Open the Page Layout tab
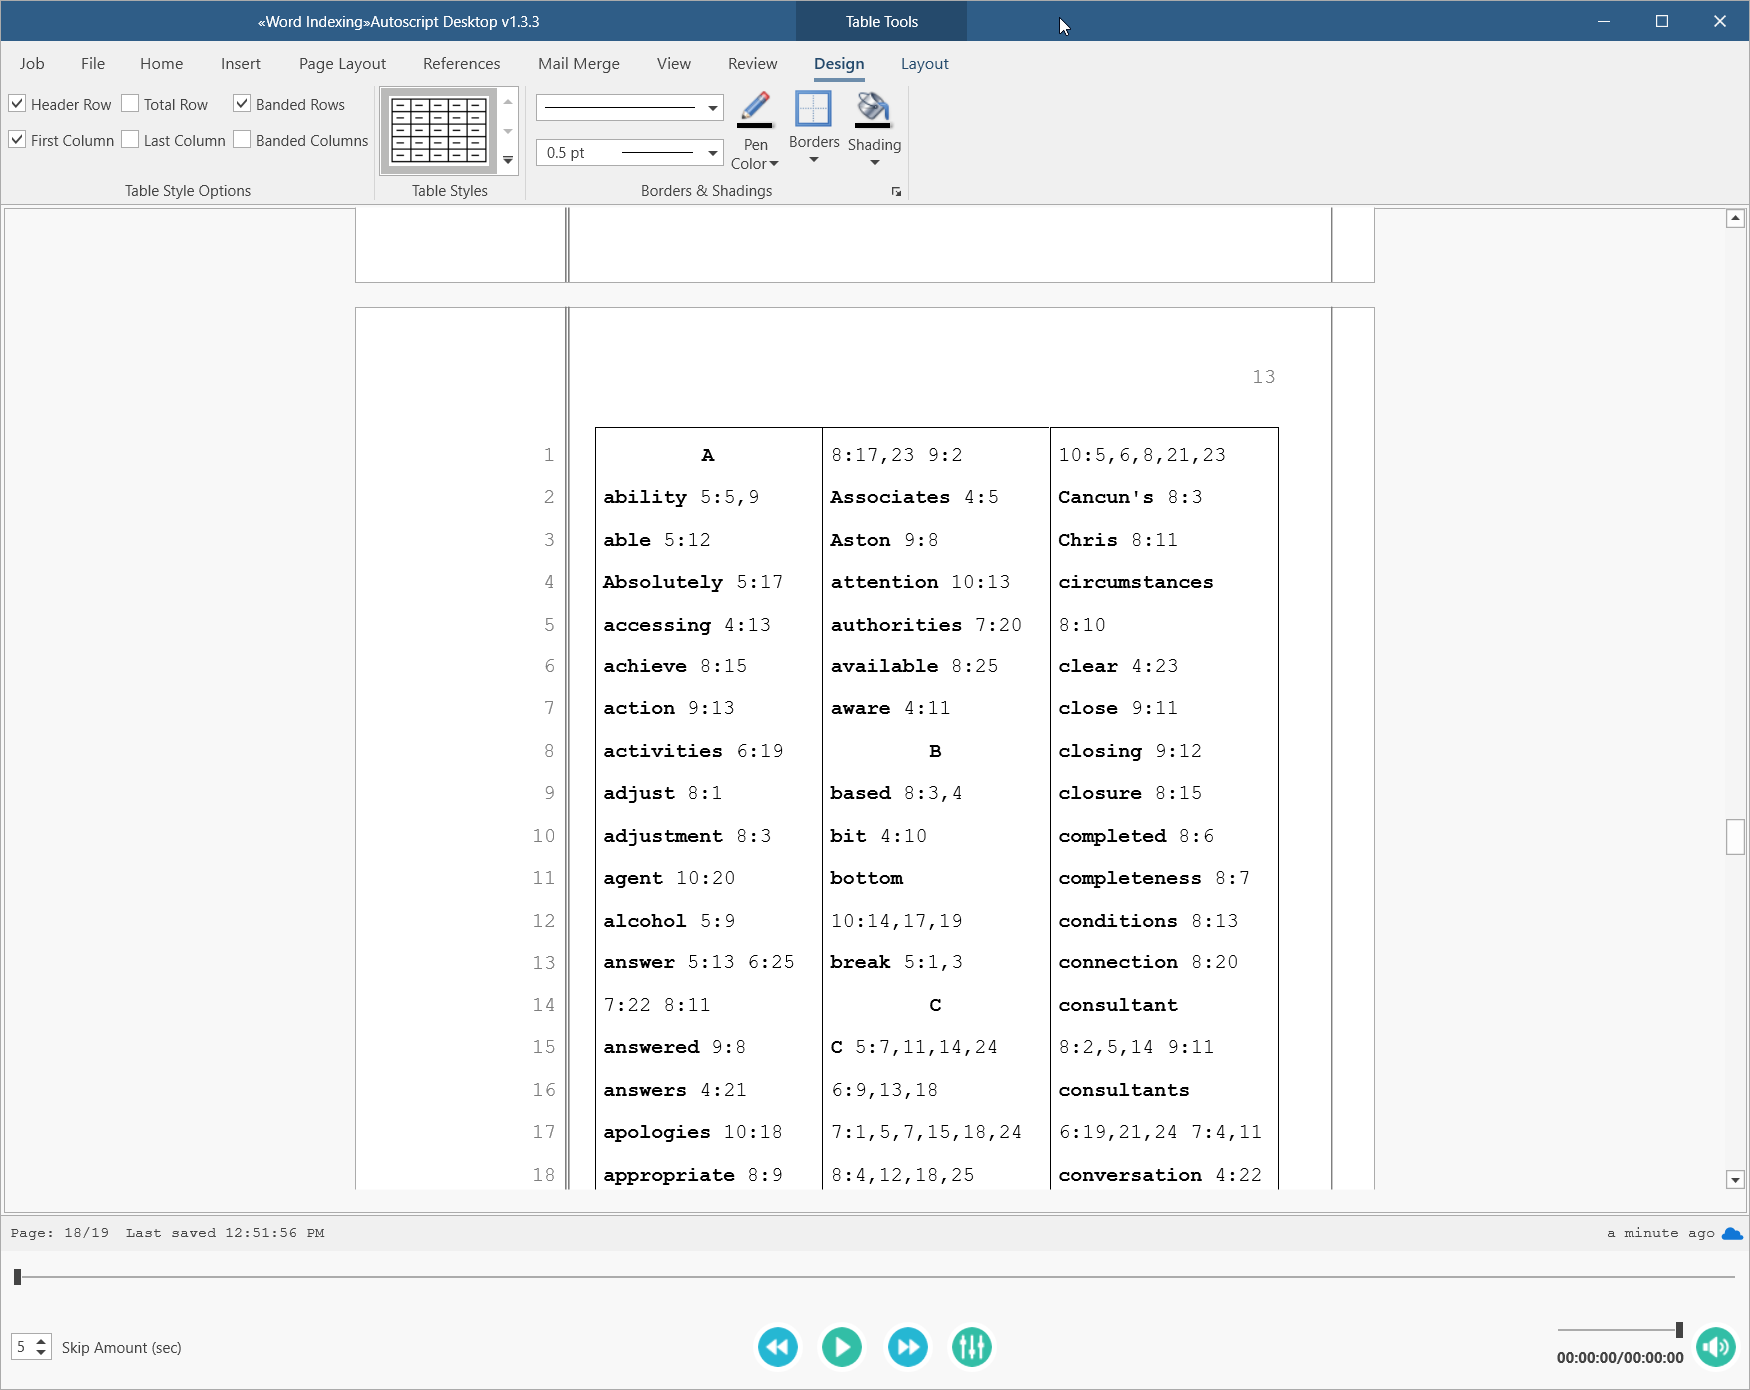The image size is (1750, 1390). tap(342, 64)
